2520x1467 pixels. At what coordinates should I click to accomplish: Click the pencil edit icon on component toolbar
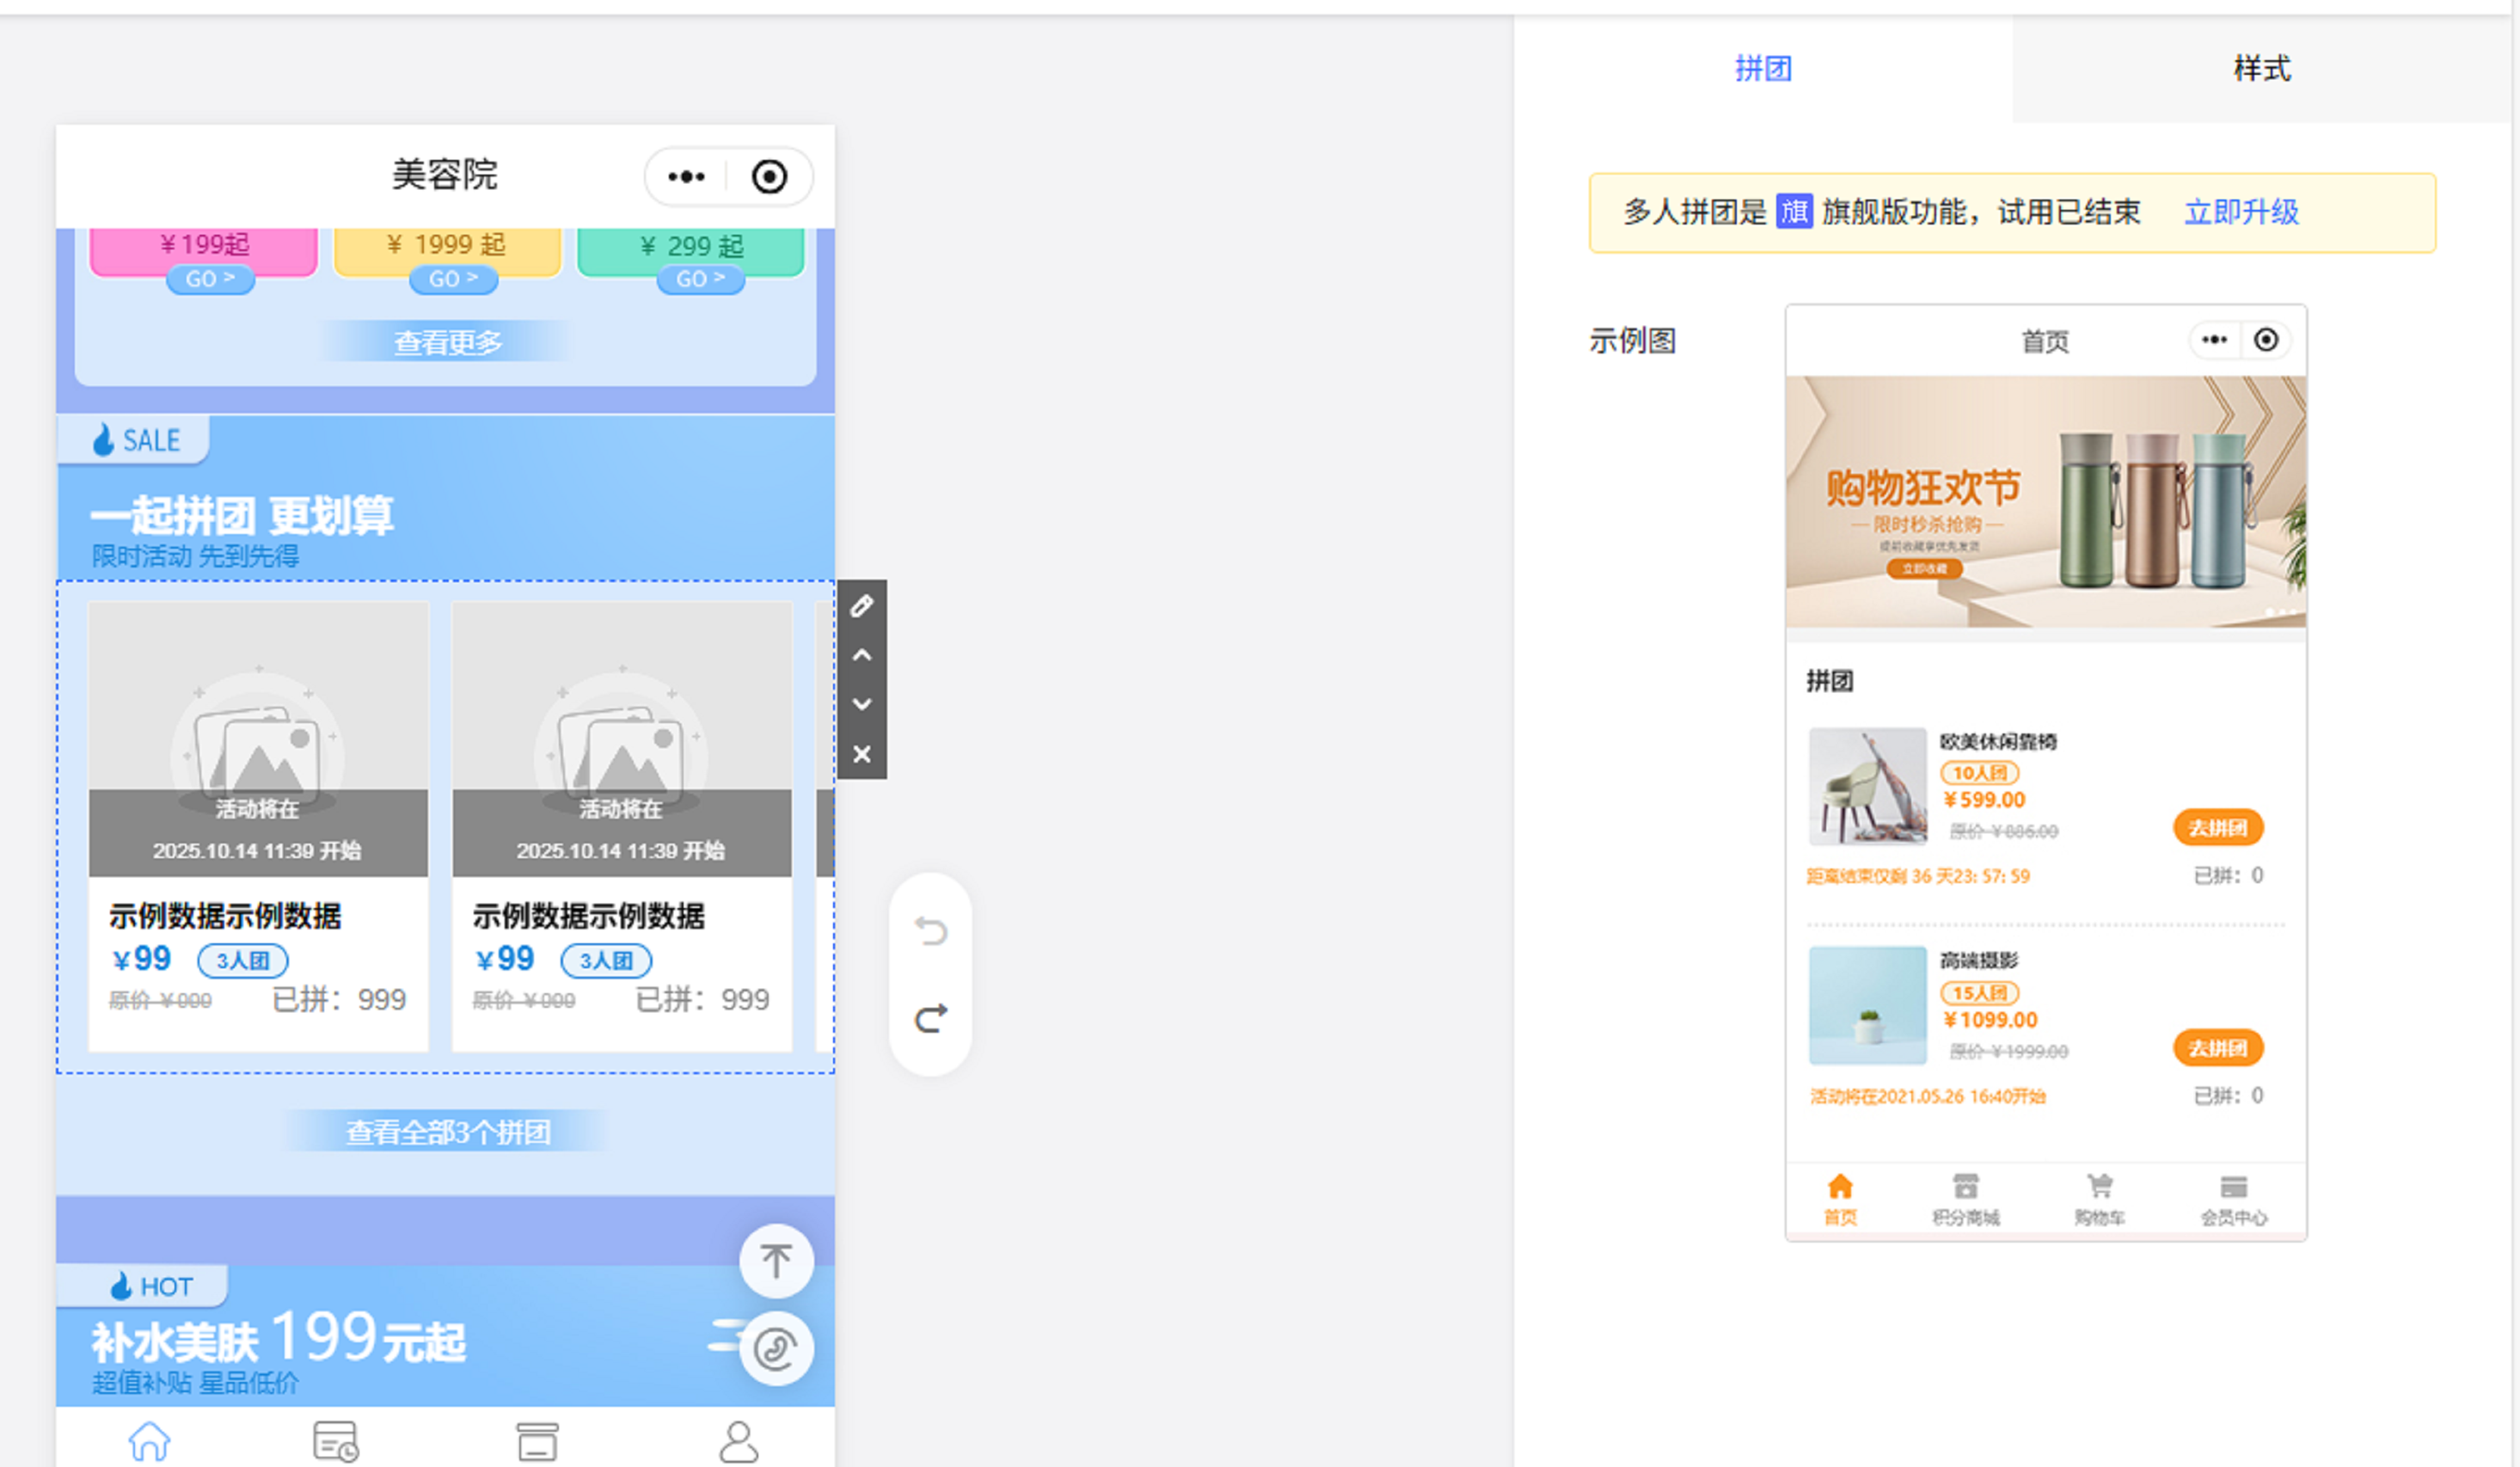pyautogui.click(x=861, y=606)
